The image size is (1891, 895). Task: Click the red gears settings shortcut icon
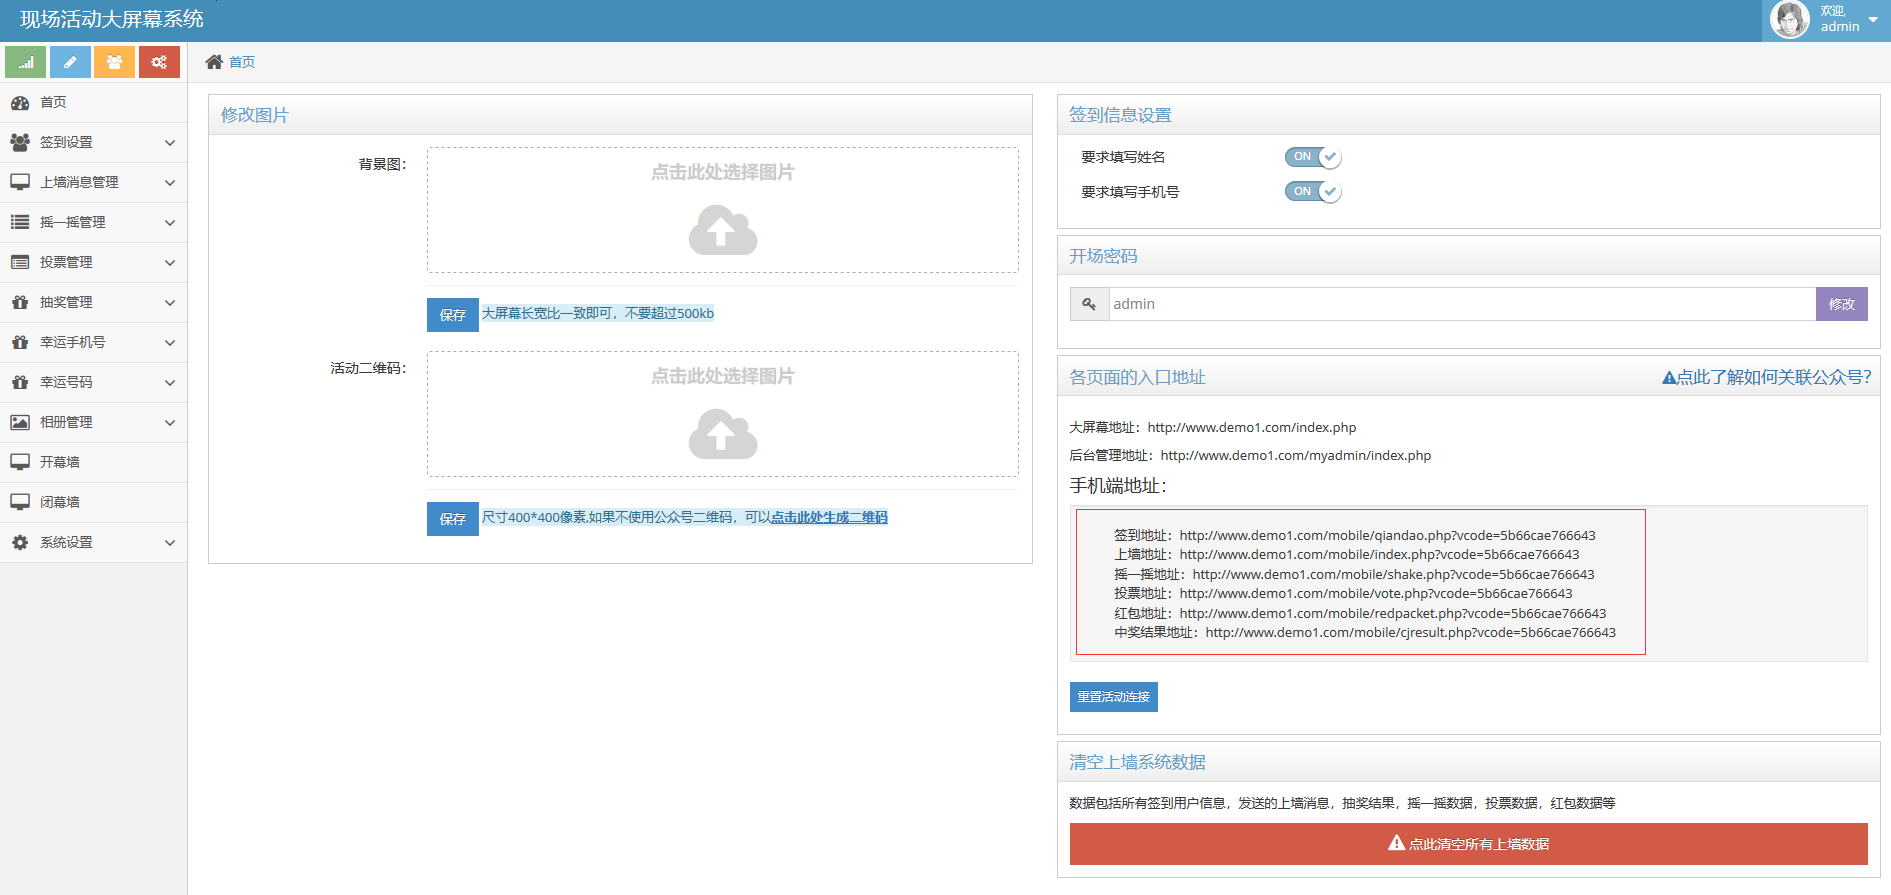(x=159, y=62)
